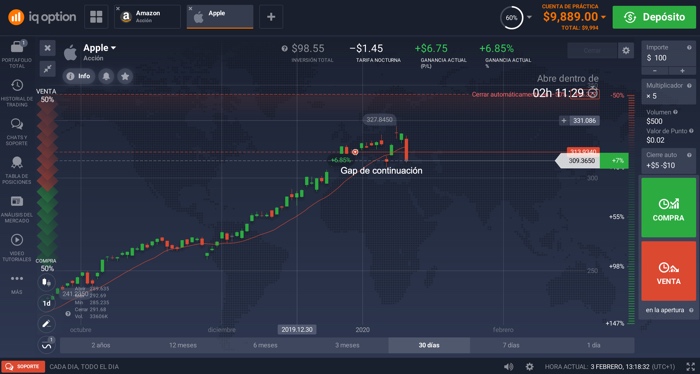Click the 2019.12.30 date label
Screen dimensions: 700x374
(x=297, y=330)
